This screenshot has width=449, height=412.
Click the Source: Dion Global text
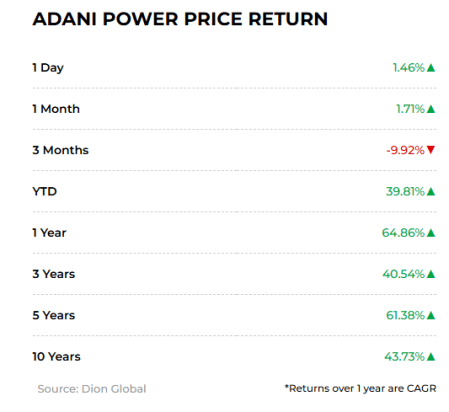92,389
